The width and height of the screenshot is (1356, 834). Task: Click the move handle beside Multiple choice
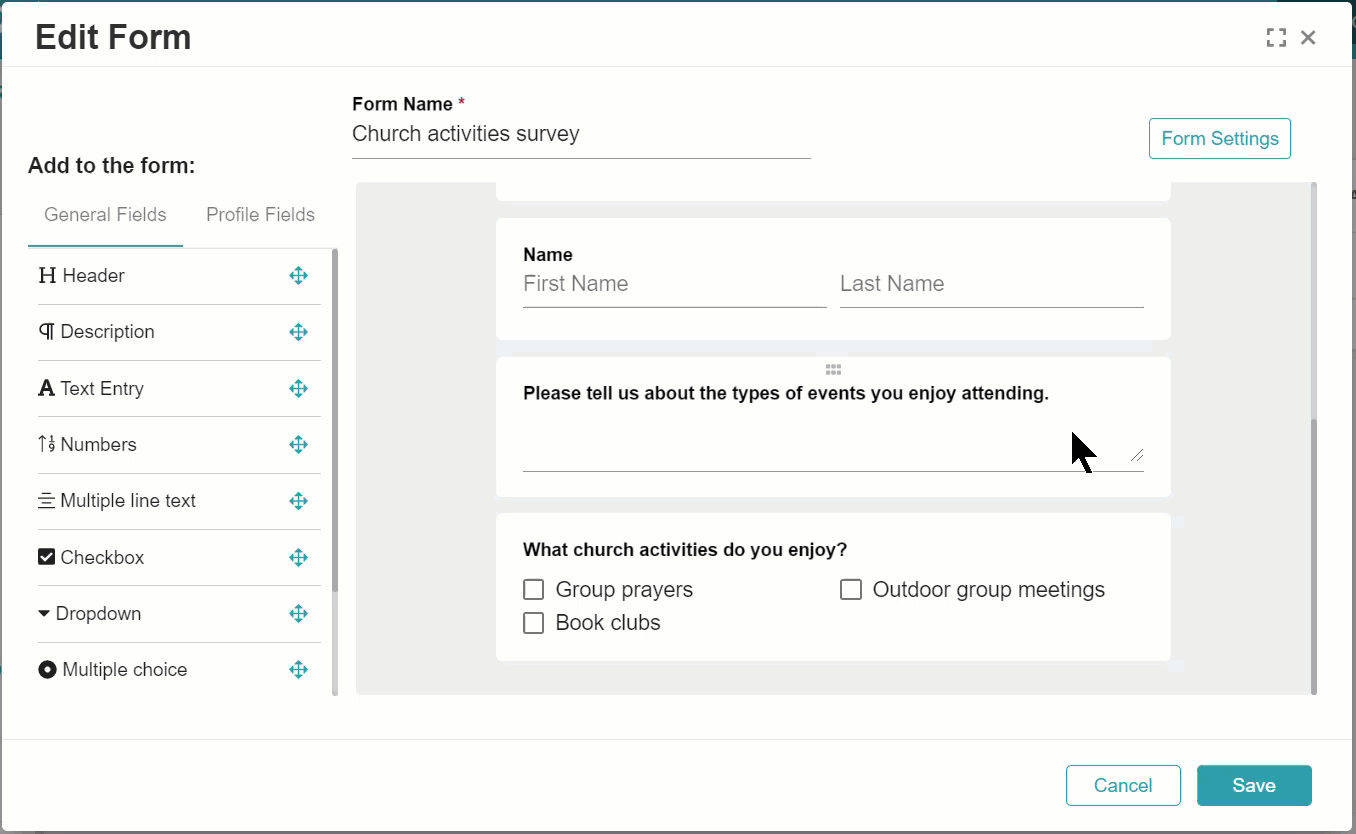298,670
